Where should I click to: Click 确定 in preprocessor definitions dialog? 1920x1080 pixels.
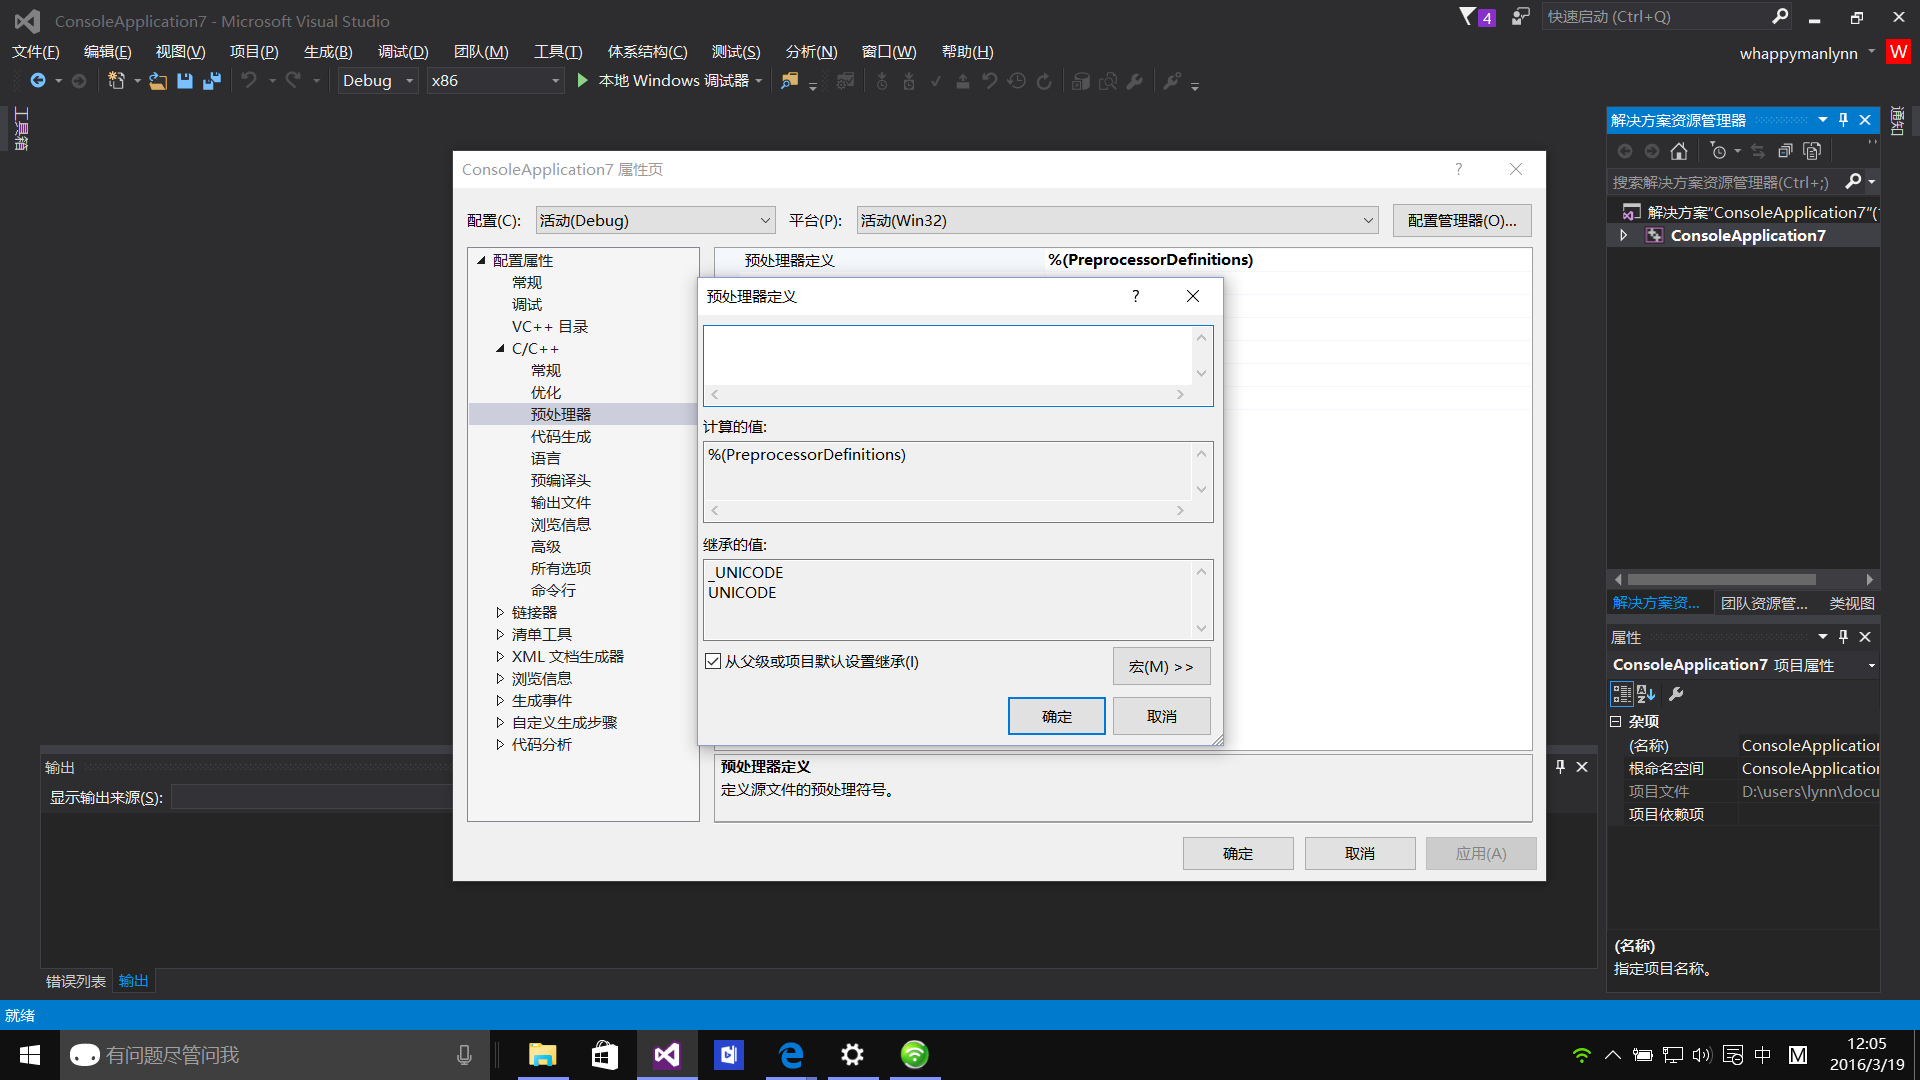click(1057, 716)
